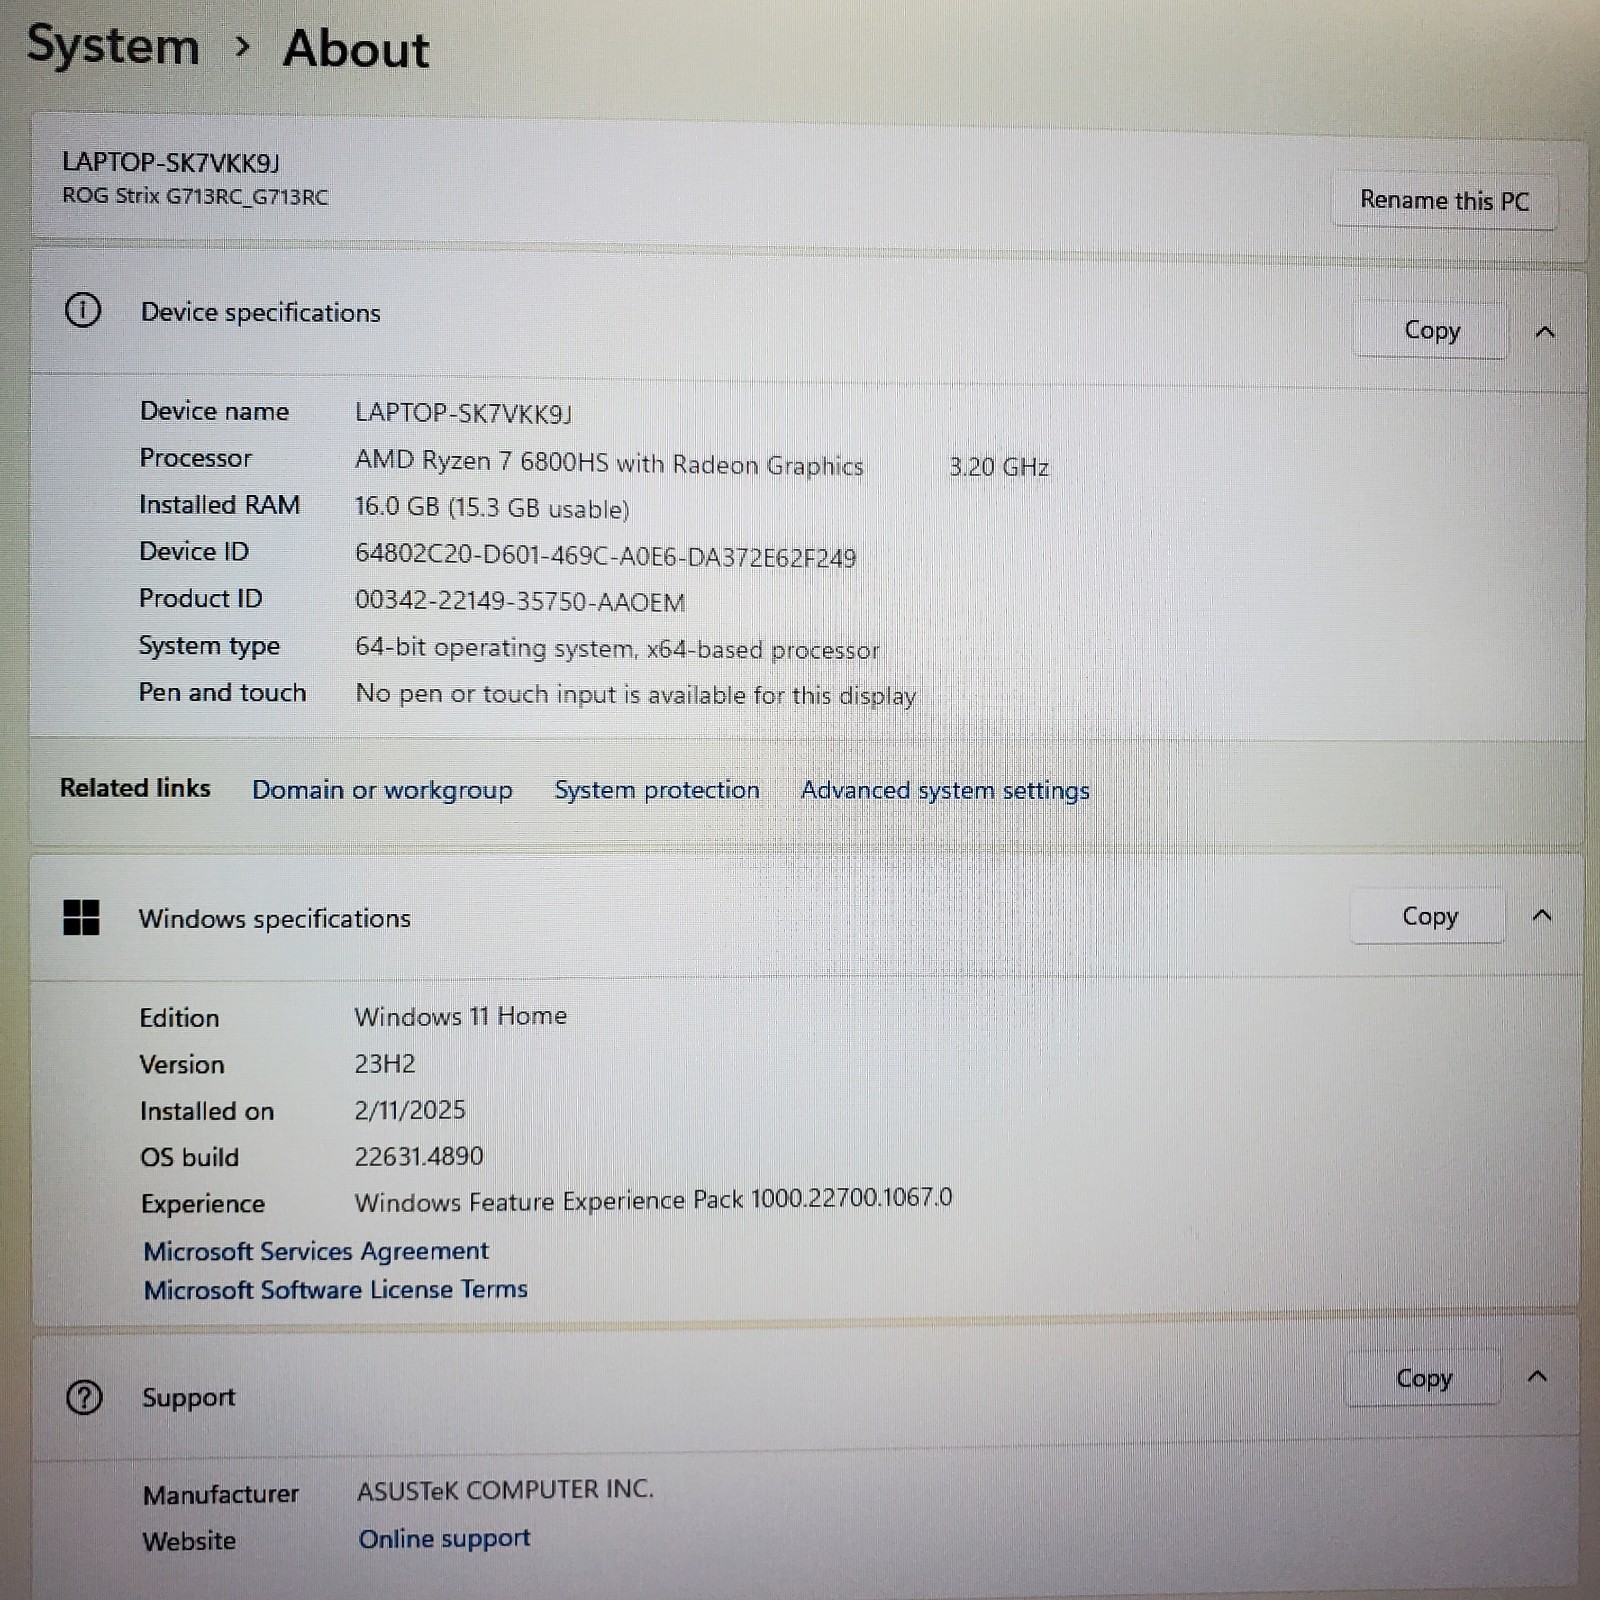Select OS build value 22631.4890

[419, 1157]
